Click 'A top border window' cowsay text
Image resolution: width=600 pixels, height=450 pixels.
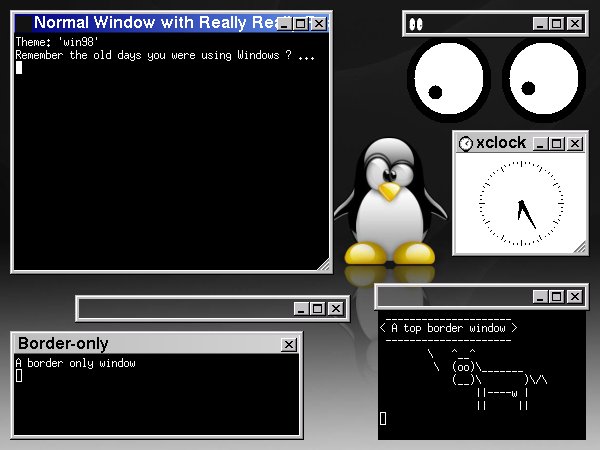click(448, 328)
